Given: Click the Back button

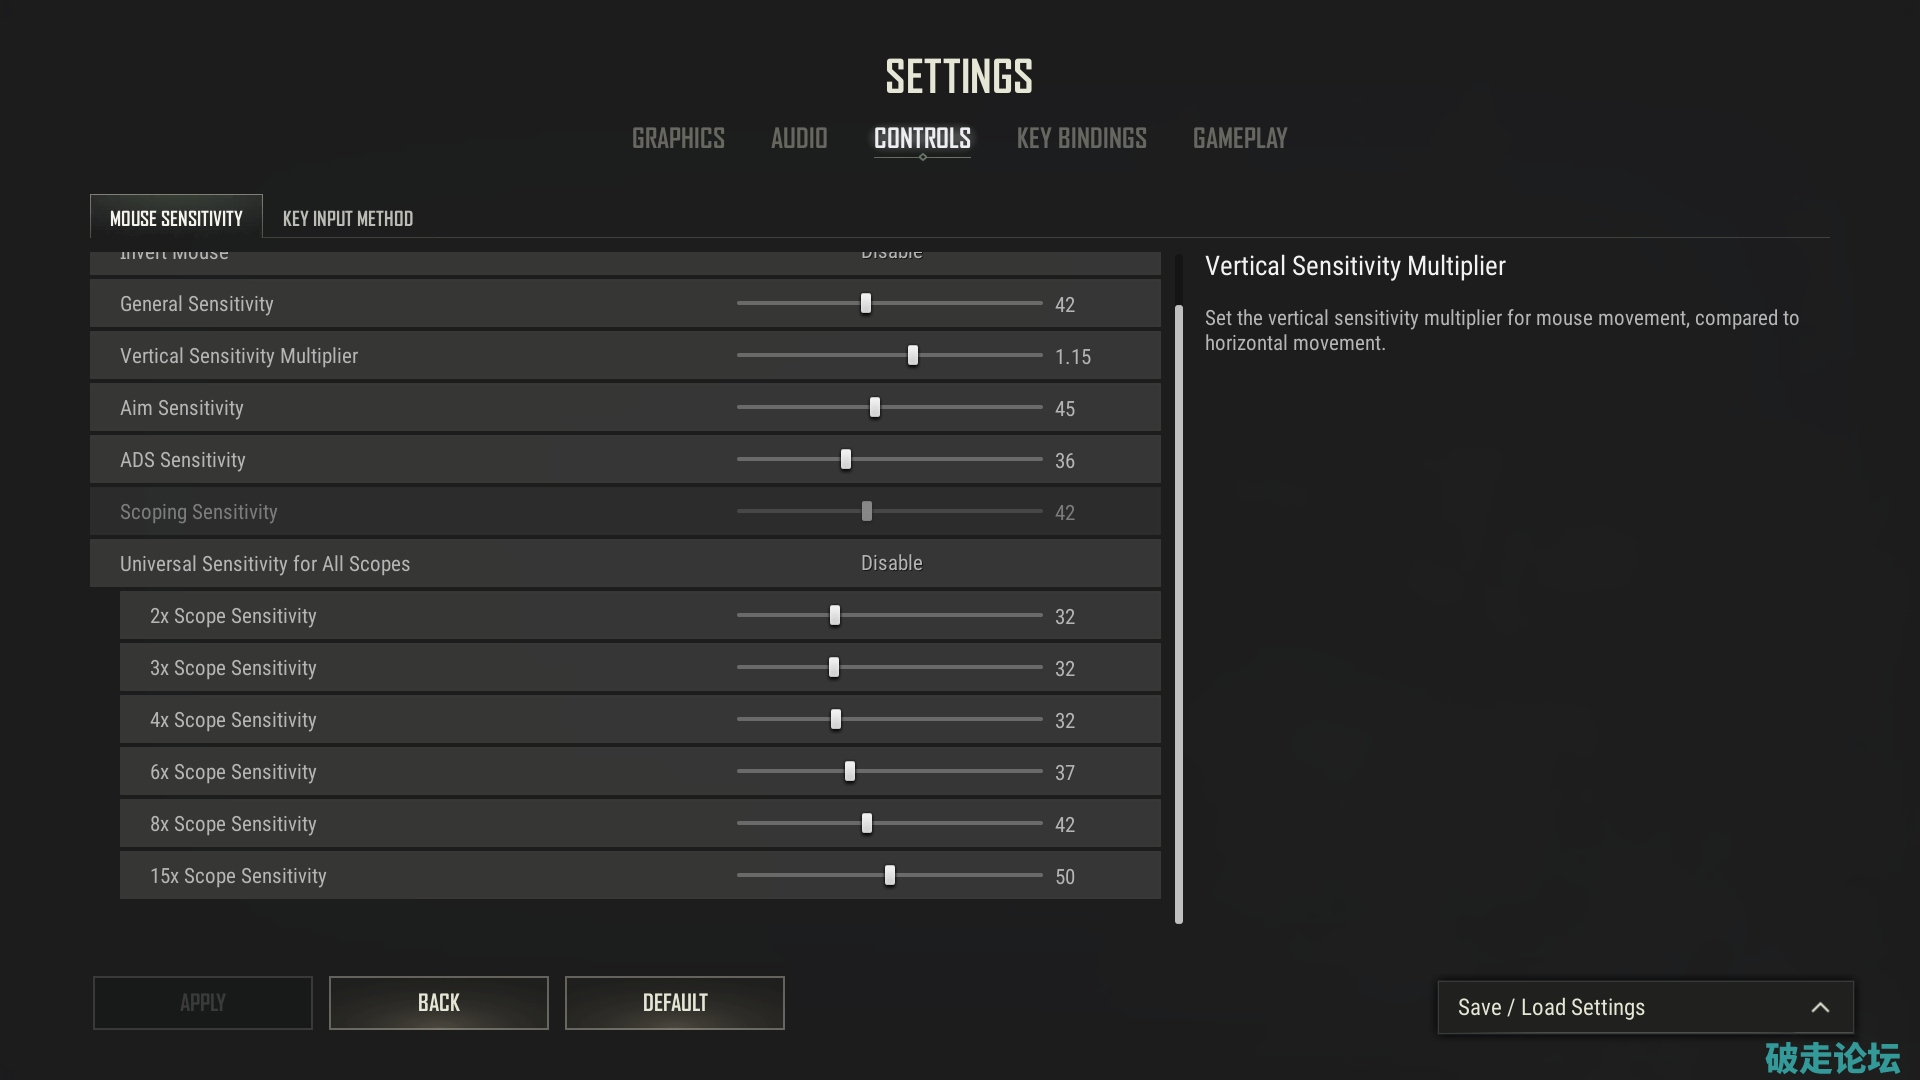Looking at the screenshot, I should coord(438,1003).
